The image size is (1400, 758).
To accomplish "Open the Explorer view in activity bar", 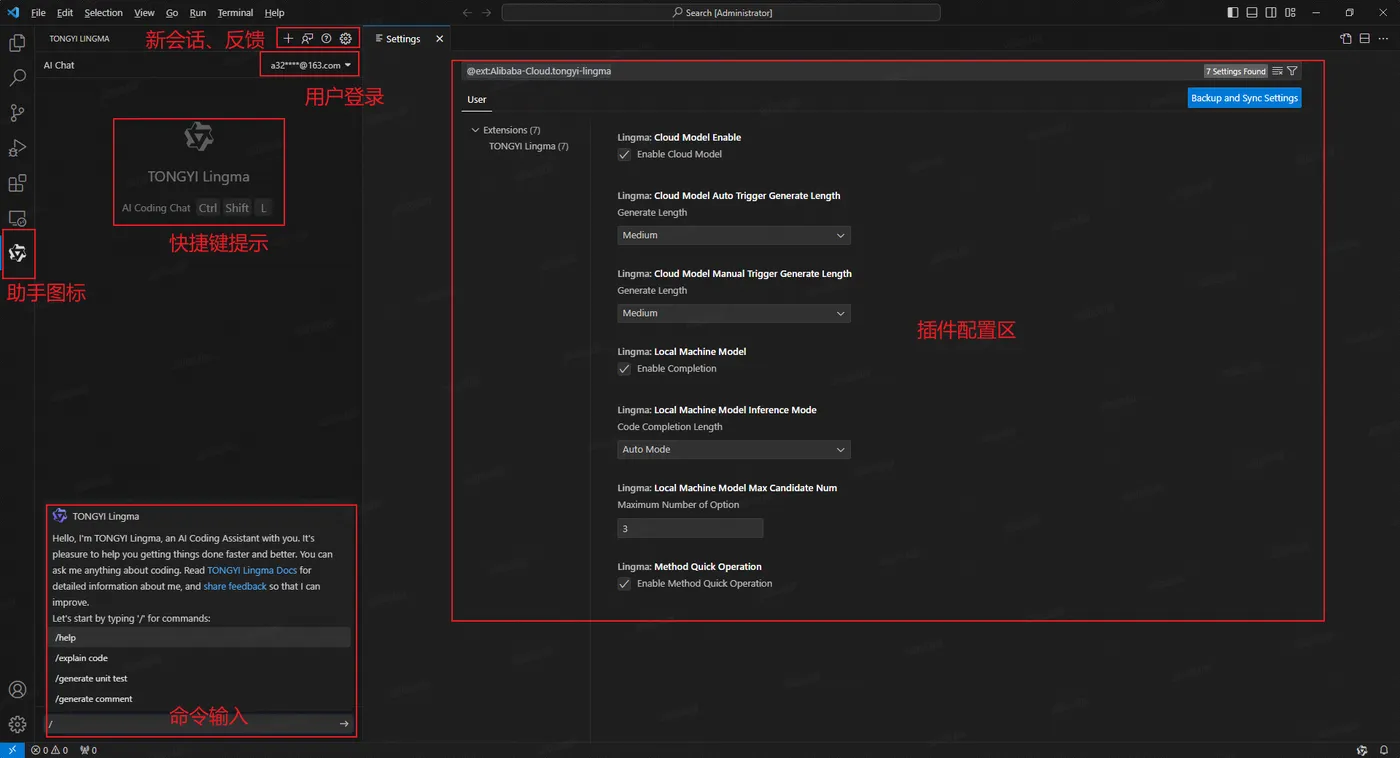I will click(17, 43).
